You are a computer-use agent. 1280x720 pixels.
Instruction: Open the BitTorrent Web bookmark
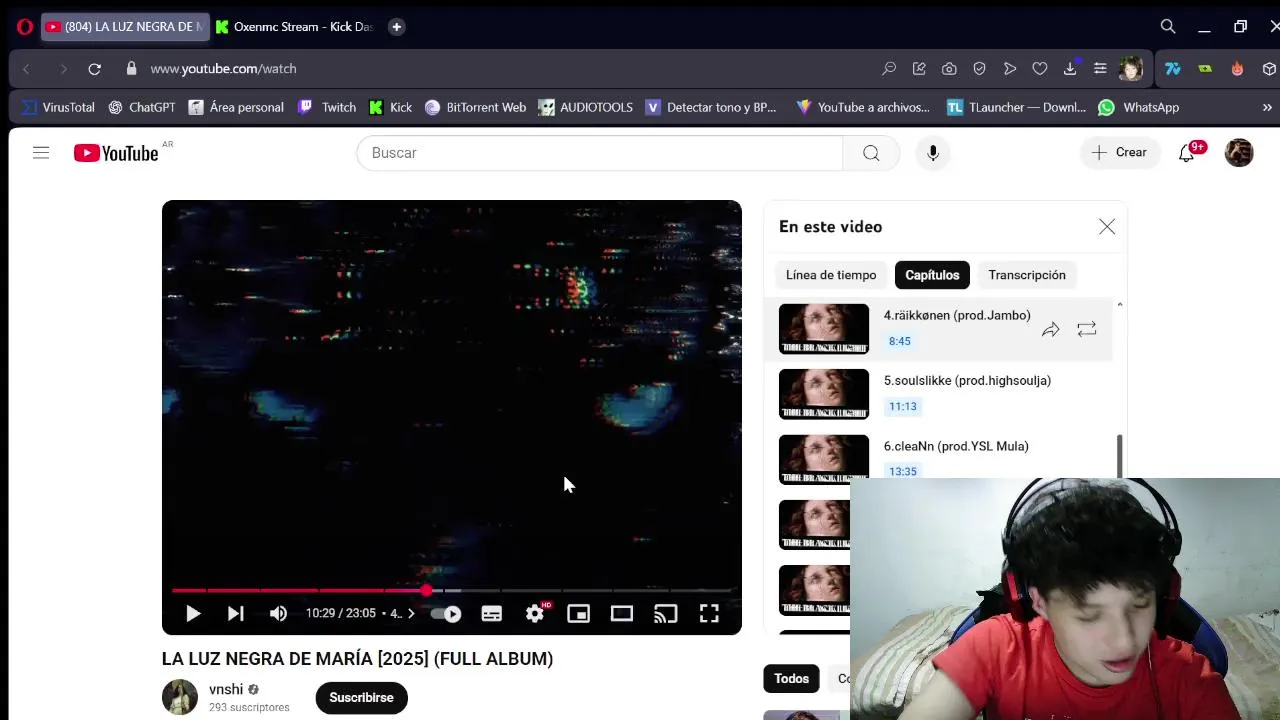[475, 107]
